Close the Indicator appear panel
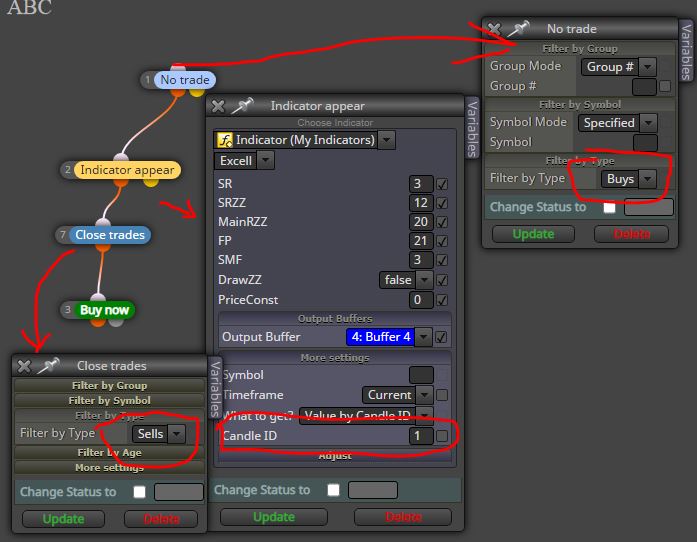Image resolution: width=697 pixels, height=542 pixels. (x=218, y=106)
